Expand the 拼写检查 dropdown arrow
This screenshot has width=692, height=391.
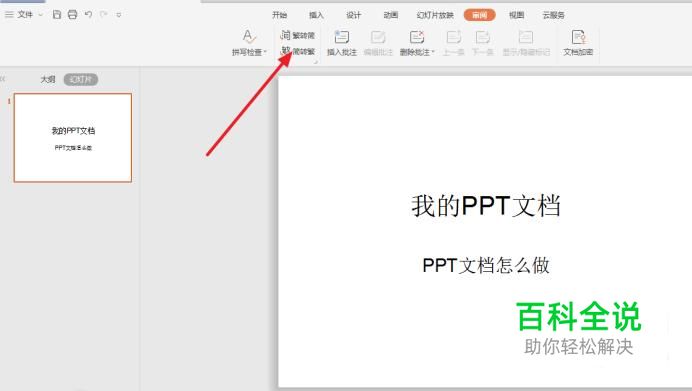tap(265, 52)
